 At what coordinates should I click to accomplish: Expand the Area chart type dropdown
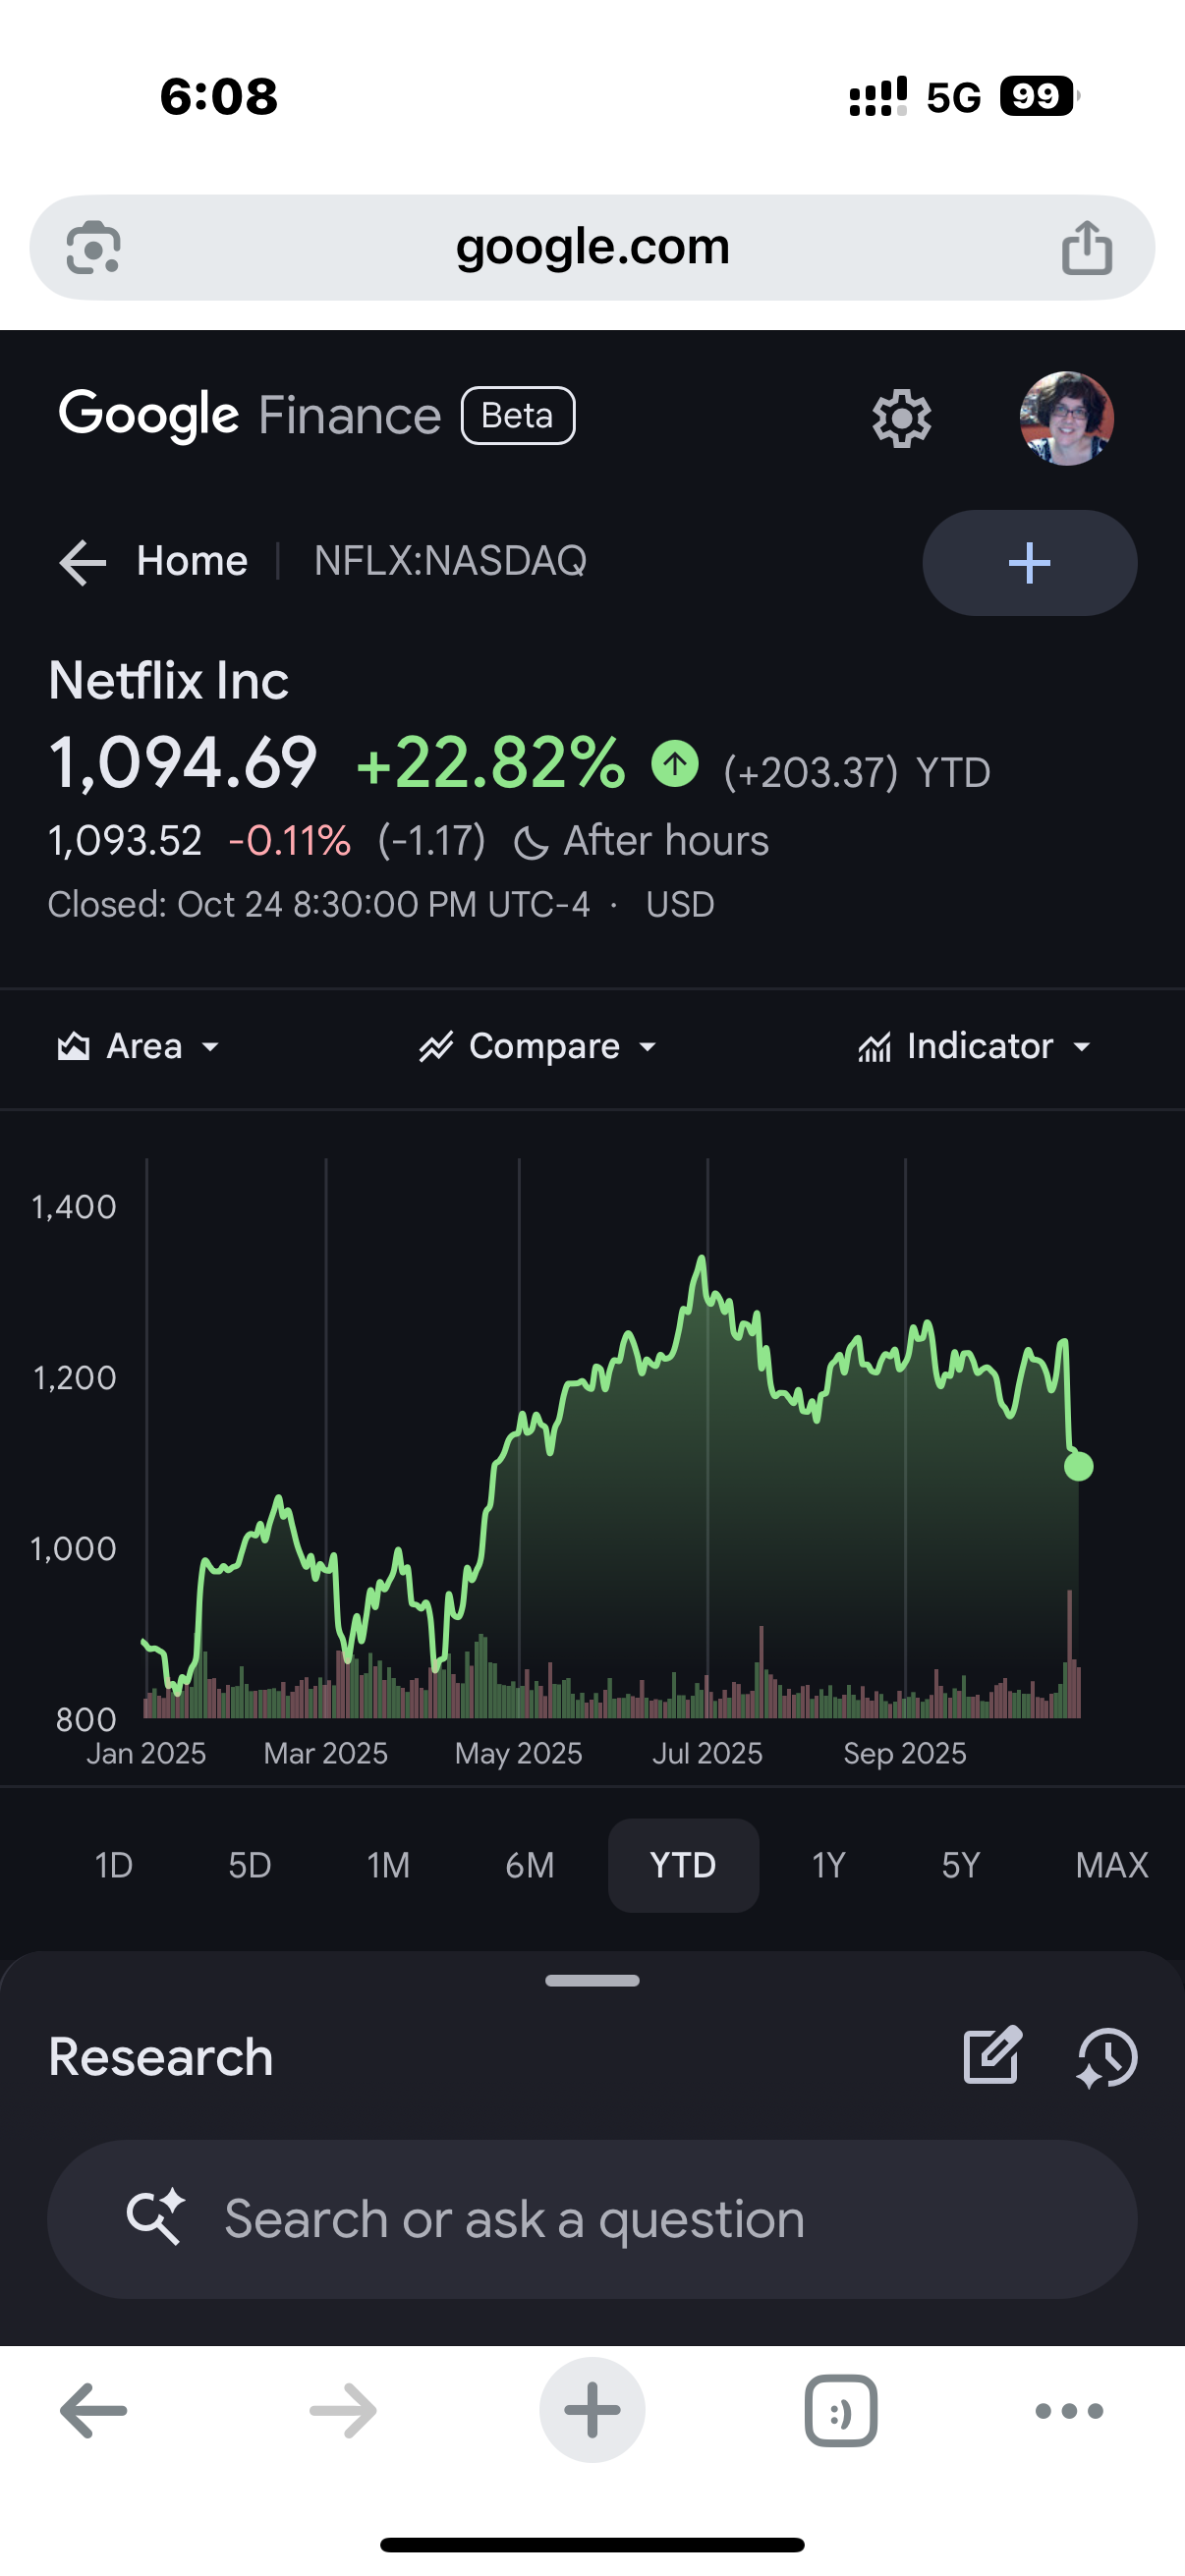(138, 1046)
